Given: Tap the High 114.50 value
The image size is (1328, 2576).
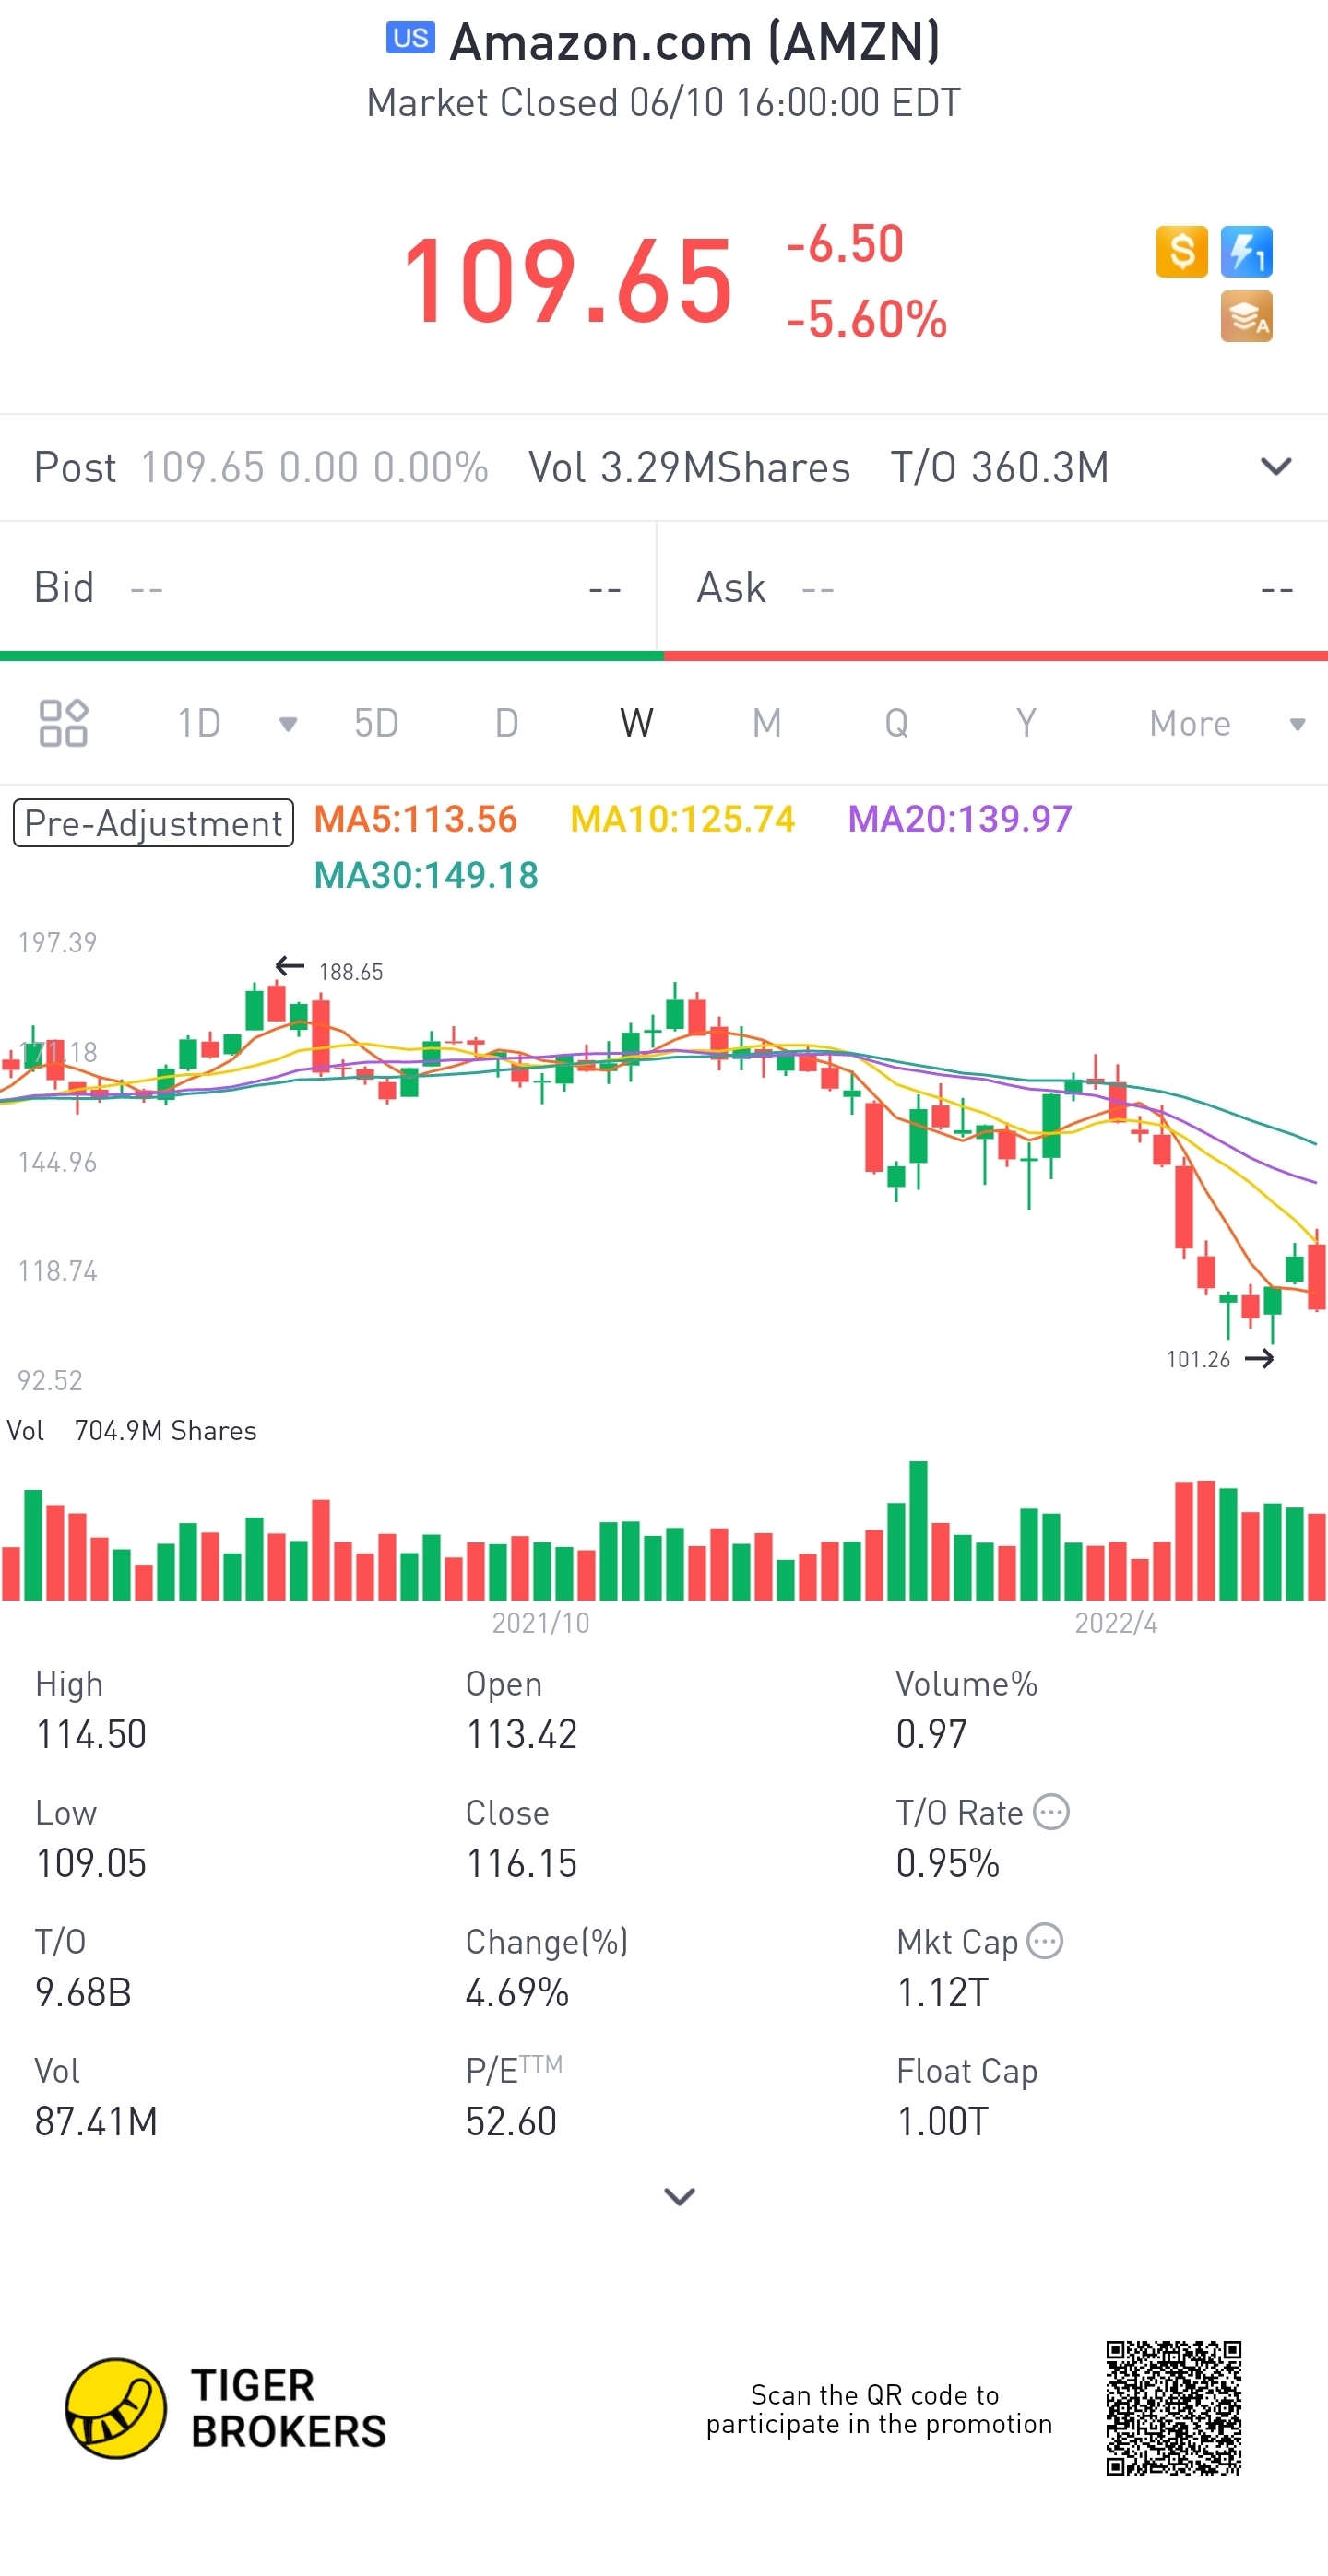Looking at the screenshot, I should pyautogui.click(x=91, y=1734).
